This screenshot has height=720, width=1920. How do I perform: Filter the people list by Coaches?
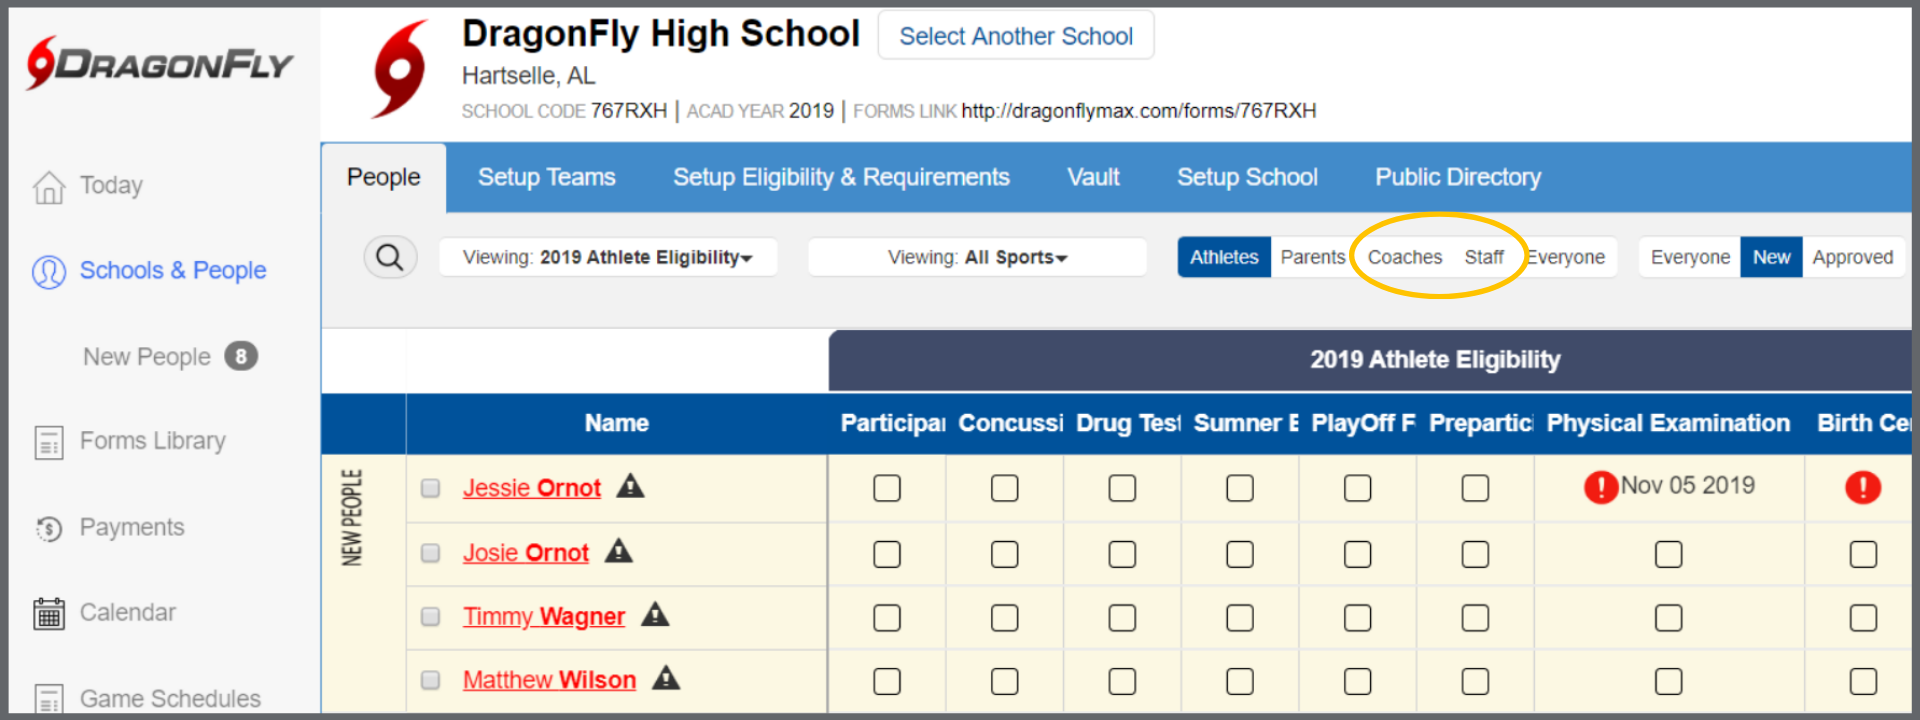(1404, 257)
